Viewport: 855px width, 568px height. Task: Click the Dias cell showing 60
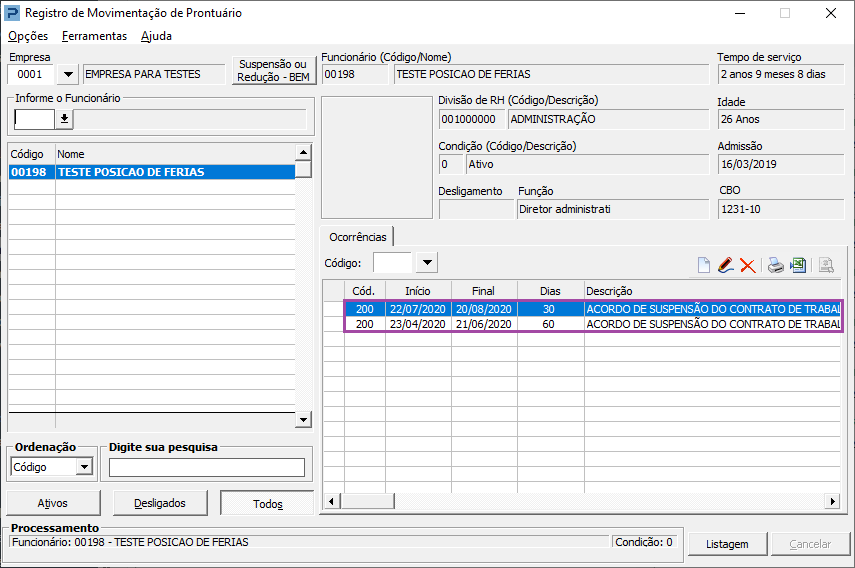tap(549, 324)
